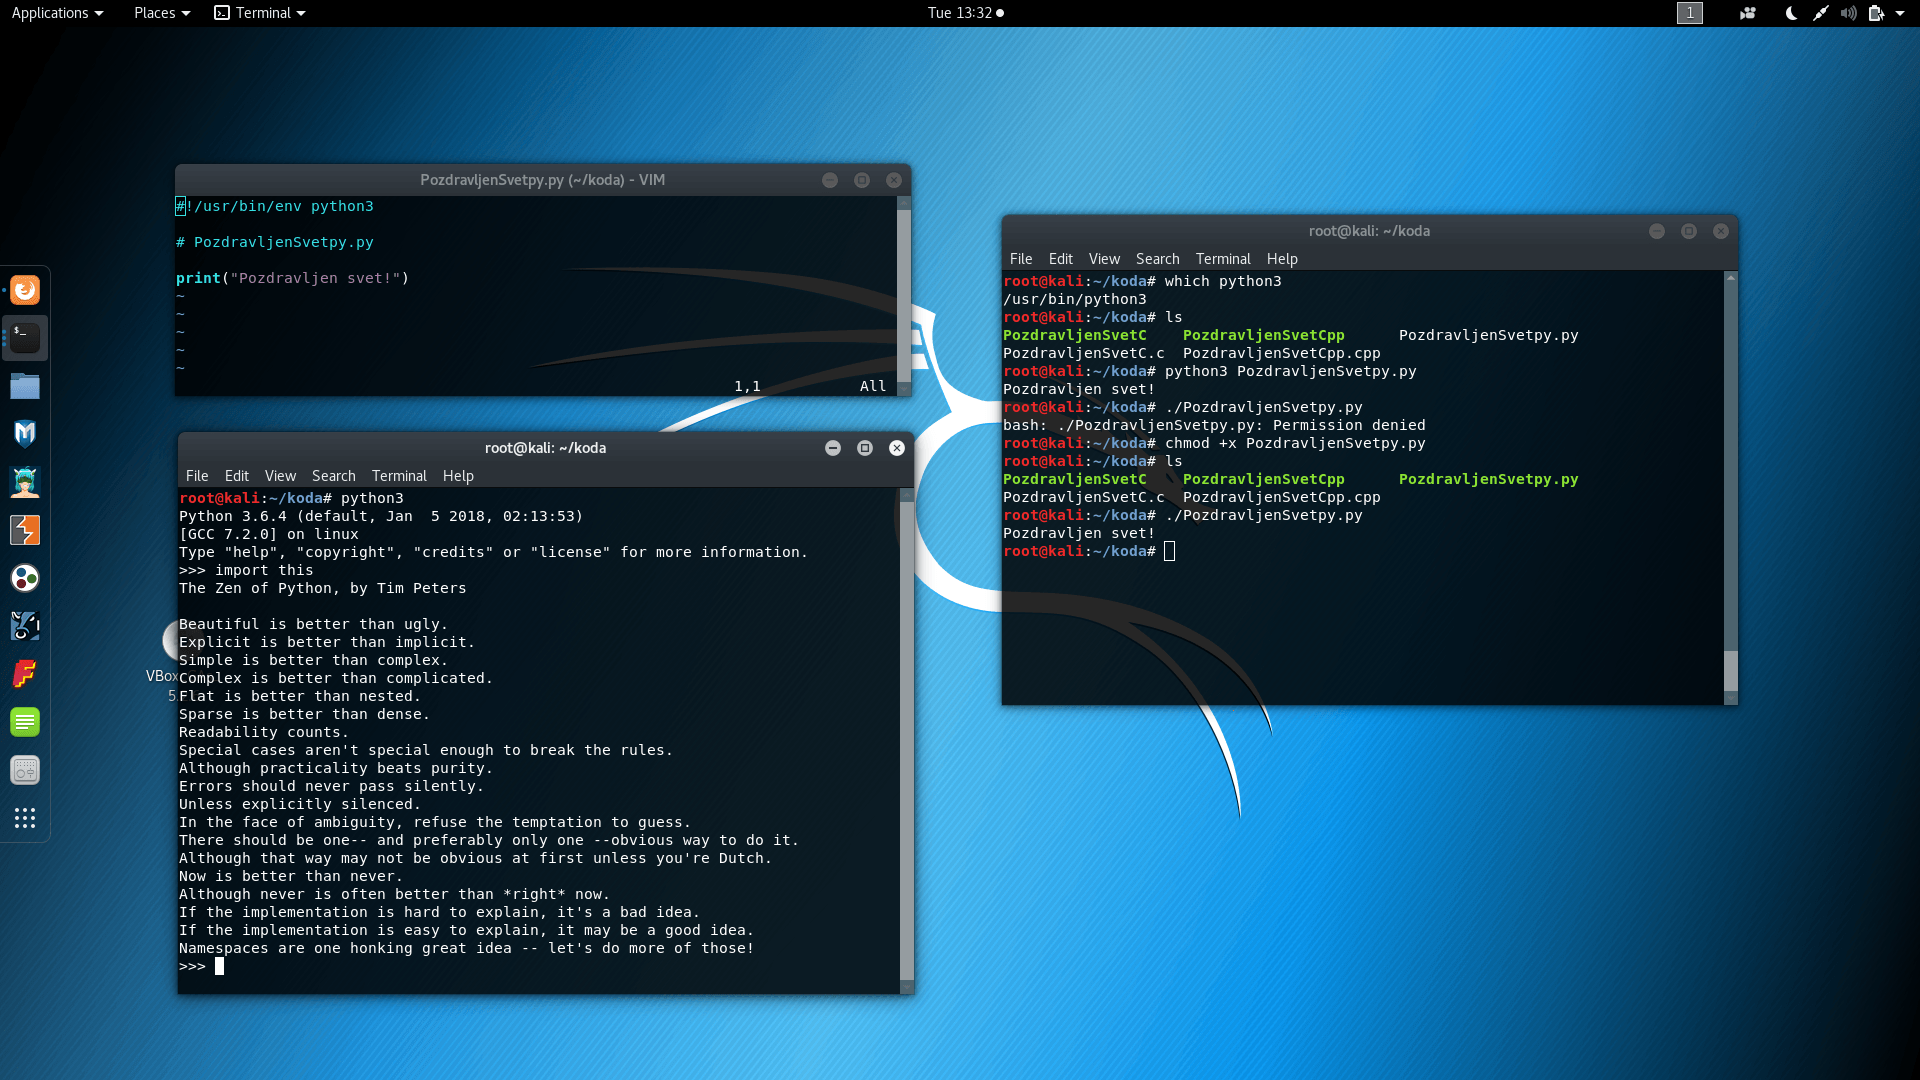The image size is (1920, 1080).
Task: Toggle night light moon icon
Action: click(x=1790, y=13)
